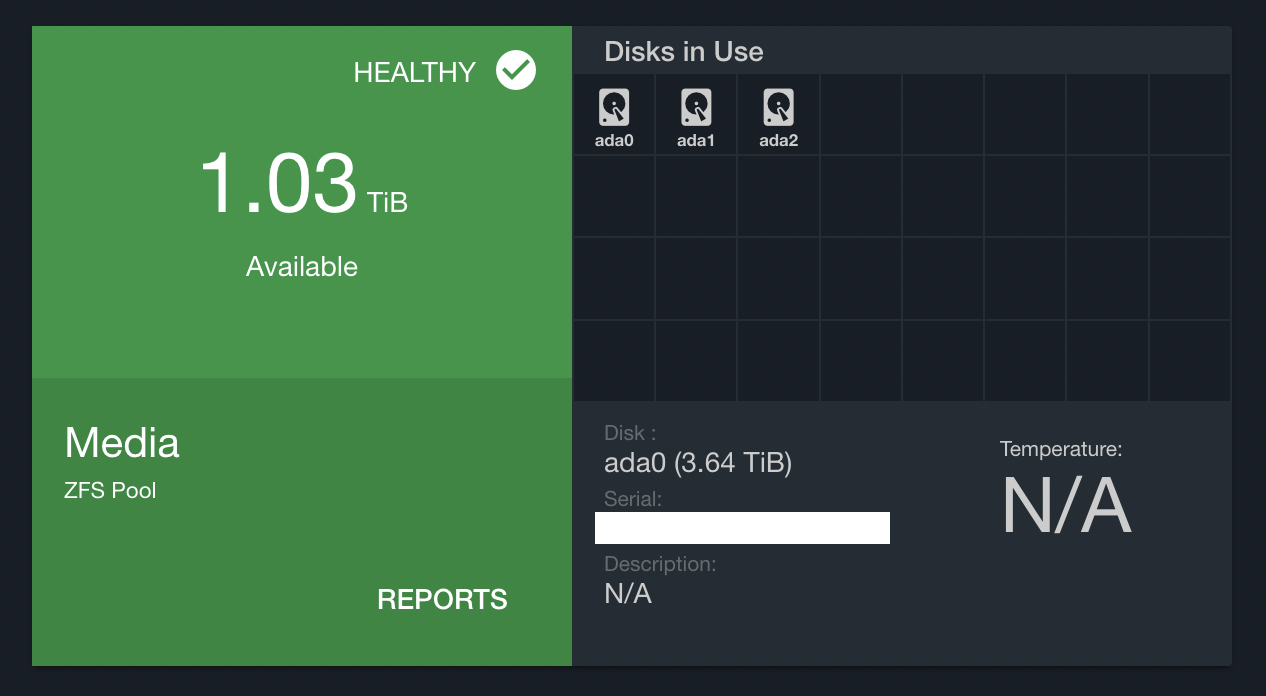Click the redacted Serial number field
Screen dimensions: 1266x696
(742, 527)
